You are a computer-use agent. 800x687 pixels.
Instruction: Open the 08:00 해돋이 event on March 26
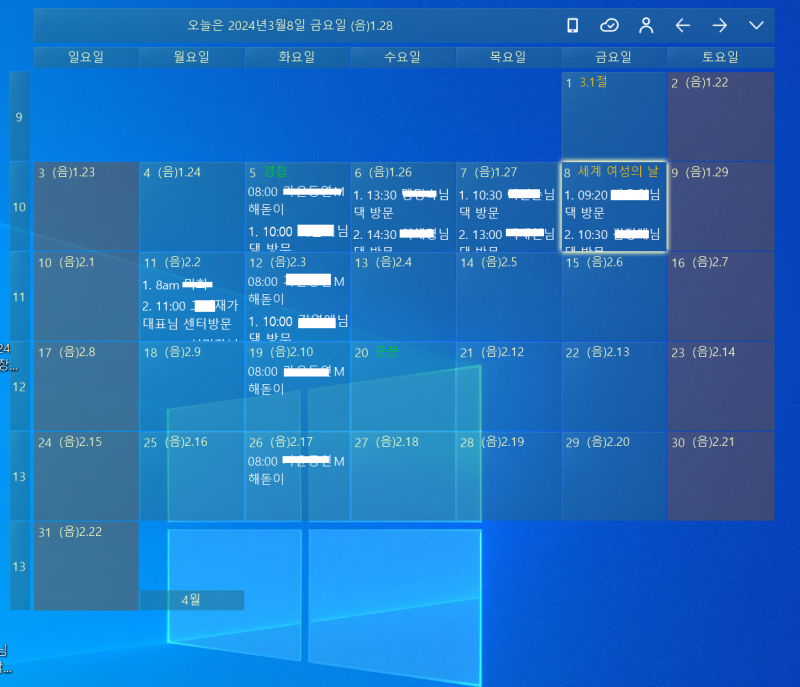click(296, 470)
